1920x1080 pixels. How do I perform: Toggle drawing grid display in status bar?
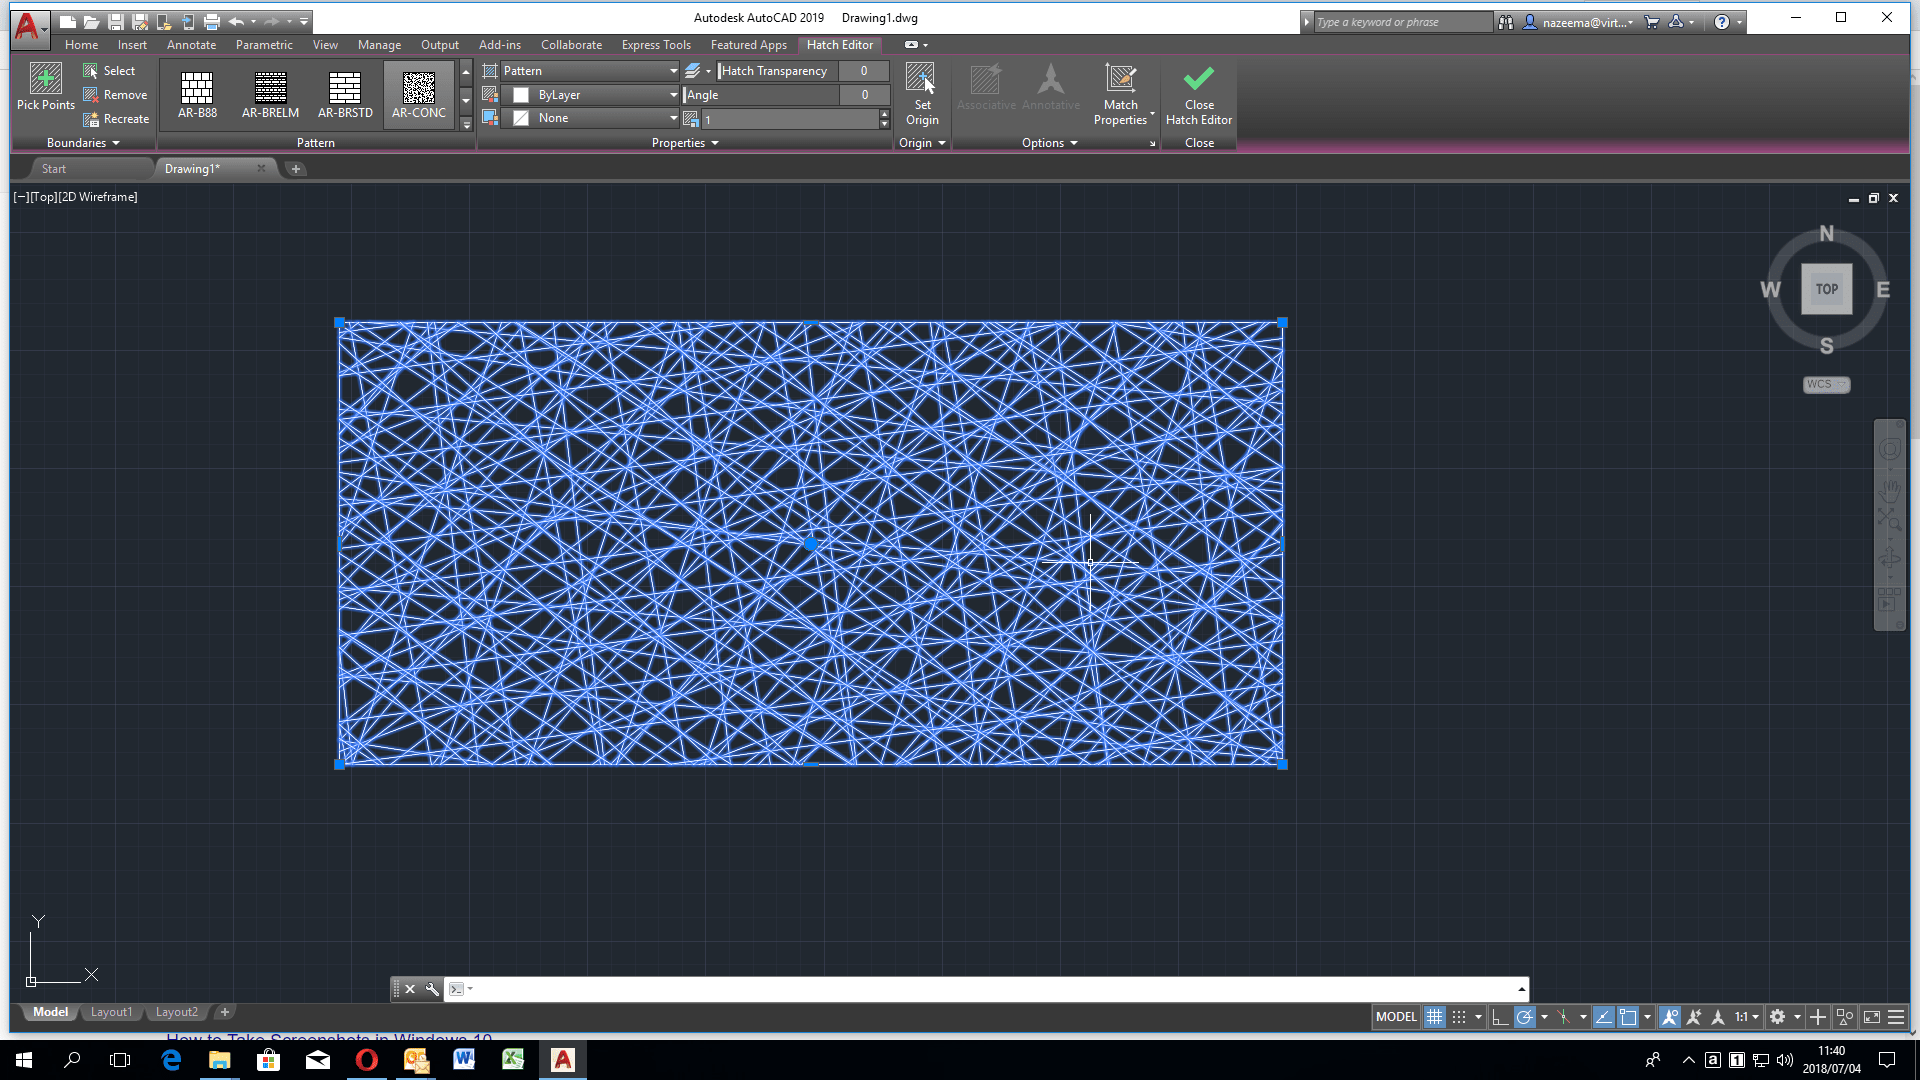click(1434, 1017)
